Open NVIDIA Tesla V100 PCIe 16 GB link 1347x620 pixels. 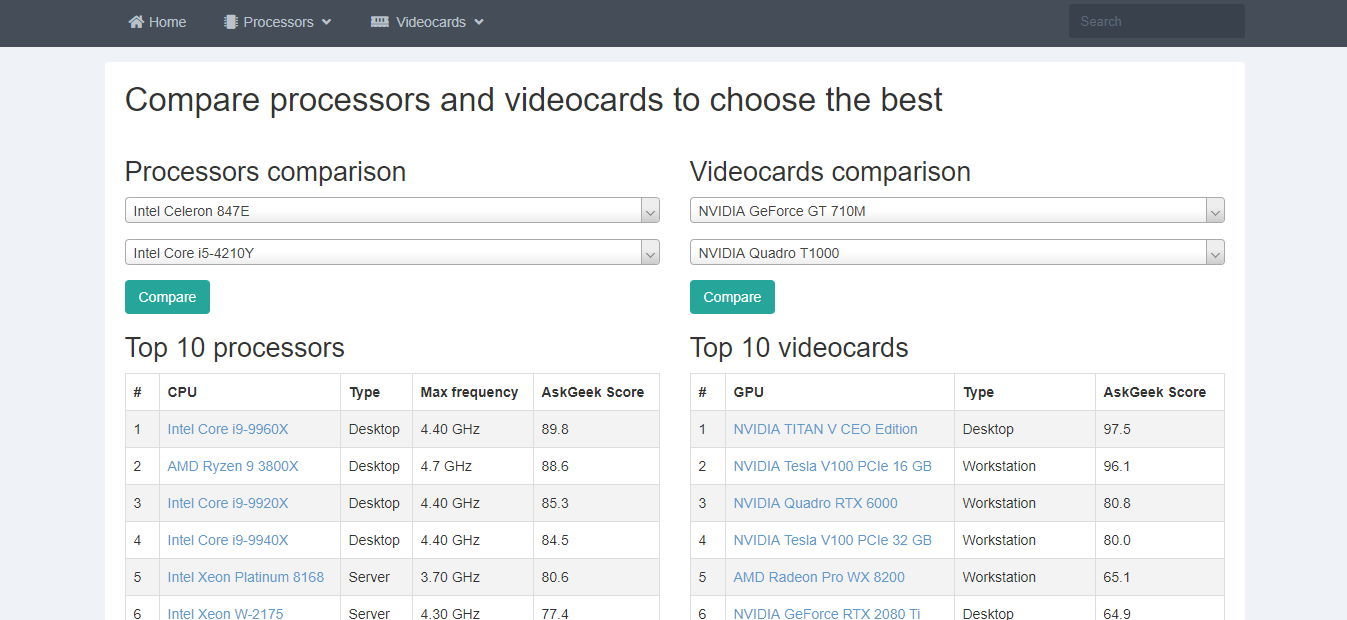coord(832,466)
